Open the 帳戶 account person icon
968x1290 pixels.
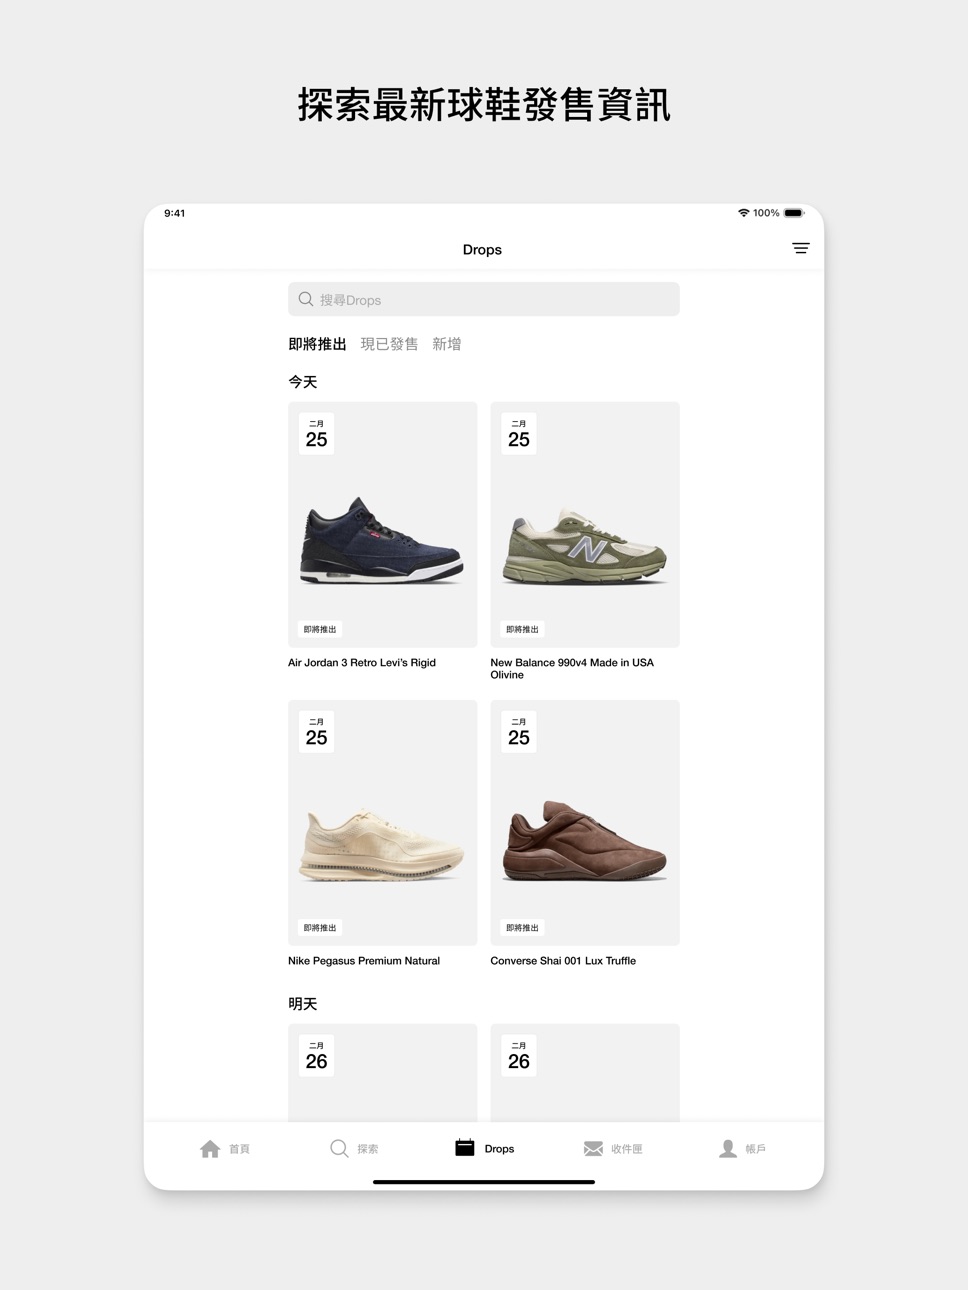coord(728,1149)
